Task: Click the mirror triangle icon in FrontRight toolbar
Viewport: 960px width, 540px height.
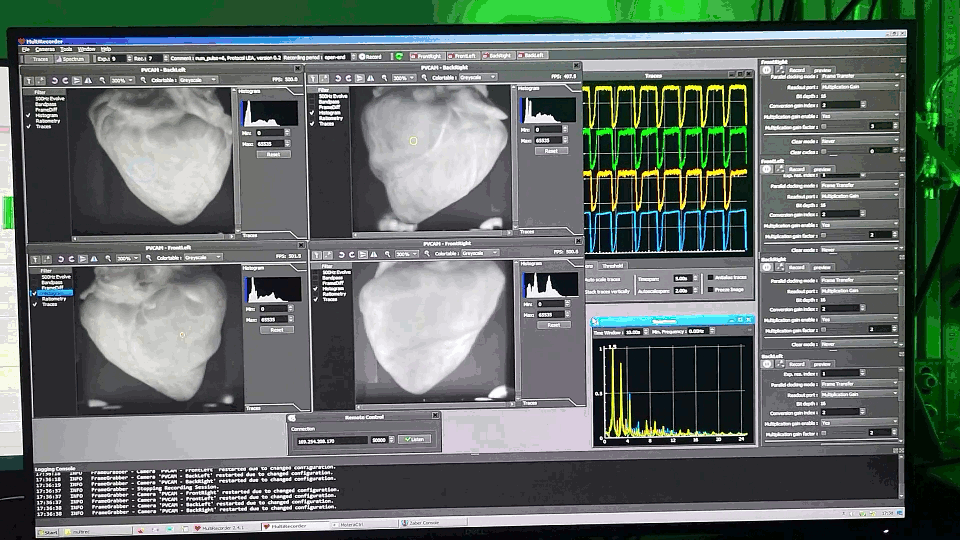Action: pyautogui.click(x=374, y=255)
